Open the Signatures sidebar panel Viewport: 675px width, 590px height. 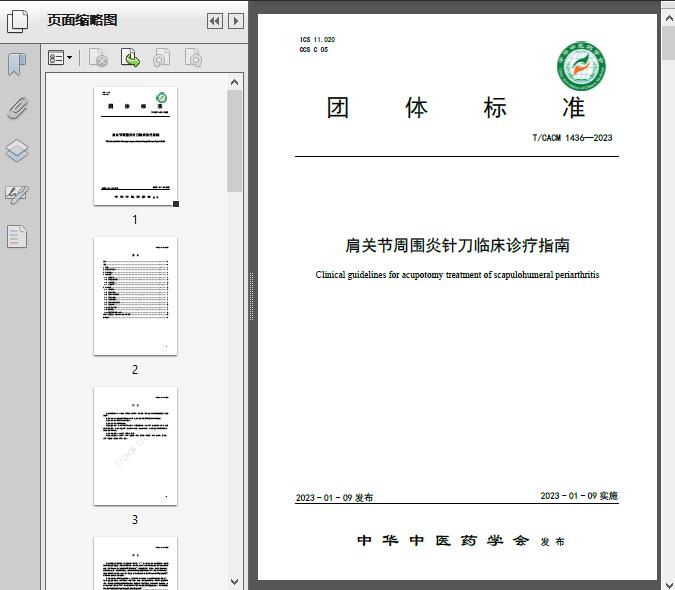click(x=17, y=194)
